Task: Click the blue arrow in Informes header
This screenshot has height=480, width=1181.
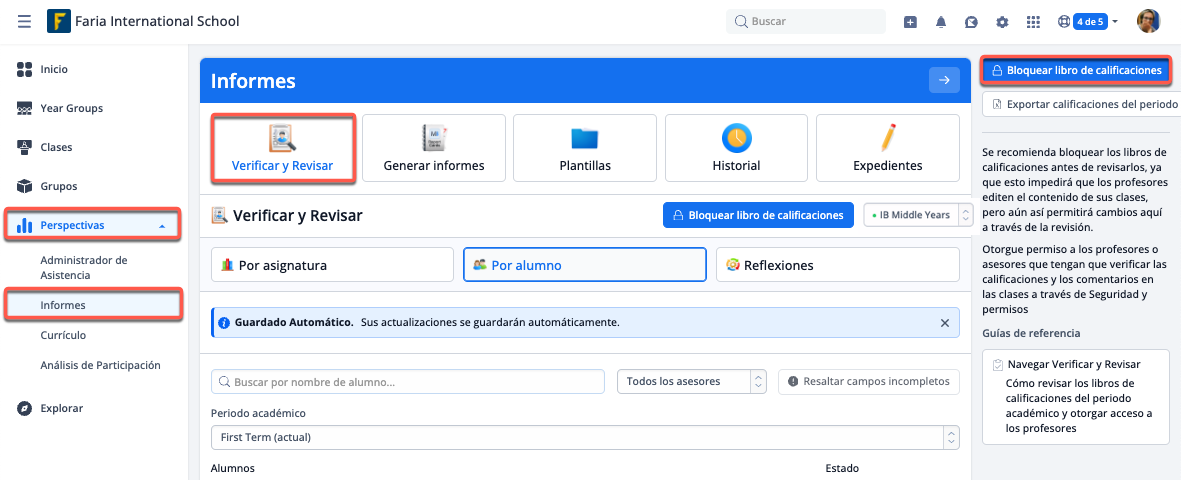Action: tap(944, 81)
